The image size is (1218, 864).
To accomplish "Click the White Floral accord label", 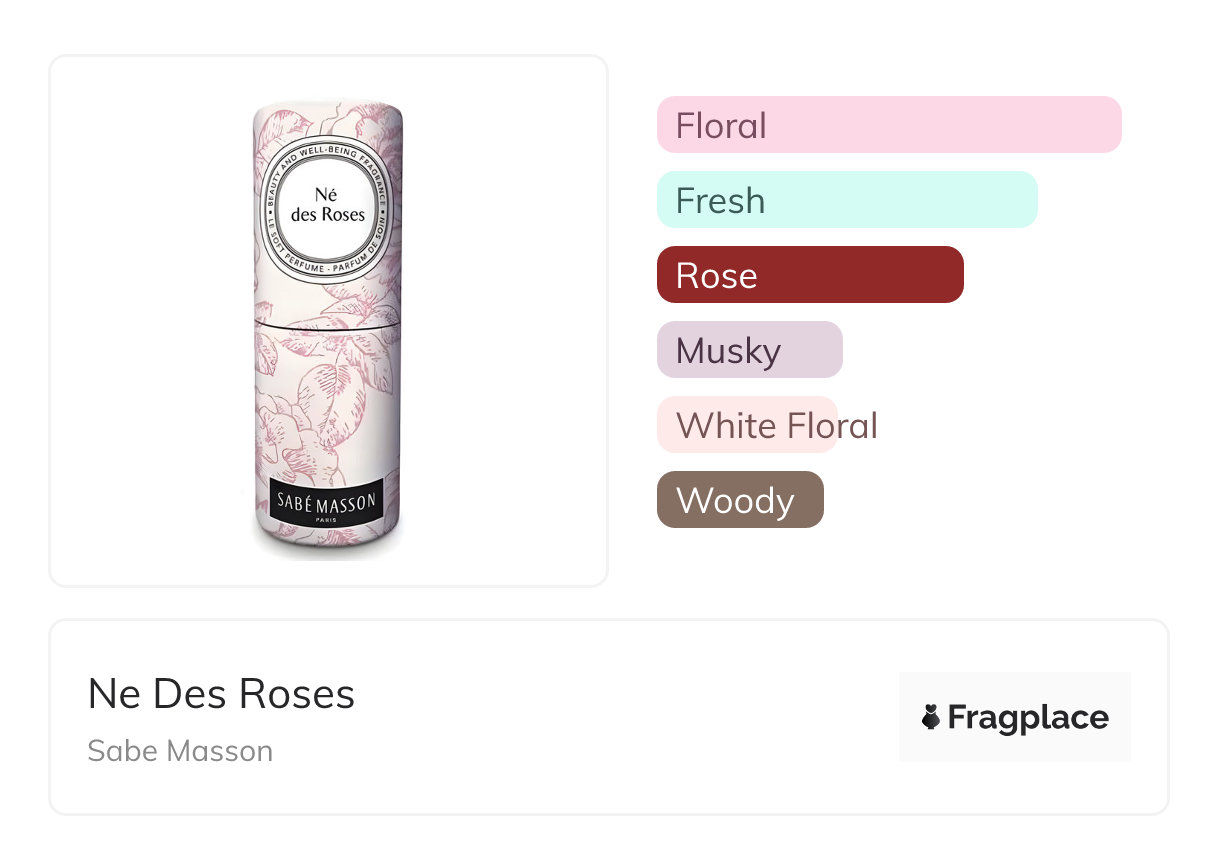I will pos(776,425).
